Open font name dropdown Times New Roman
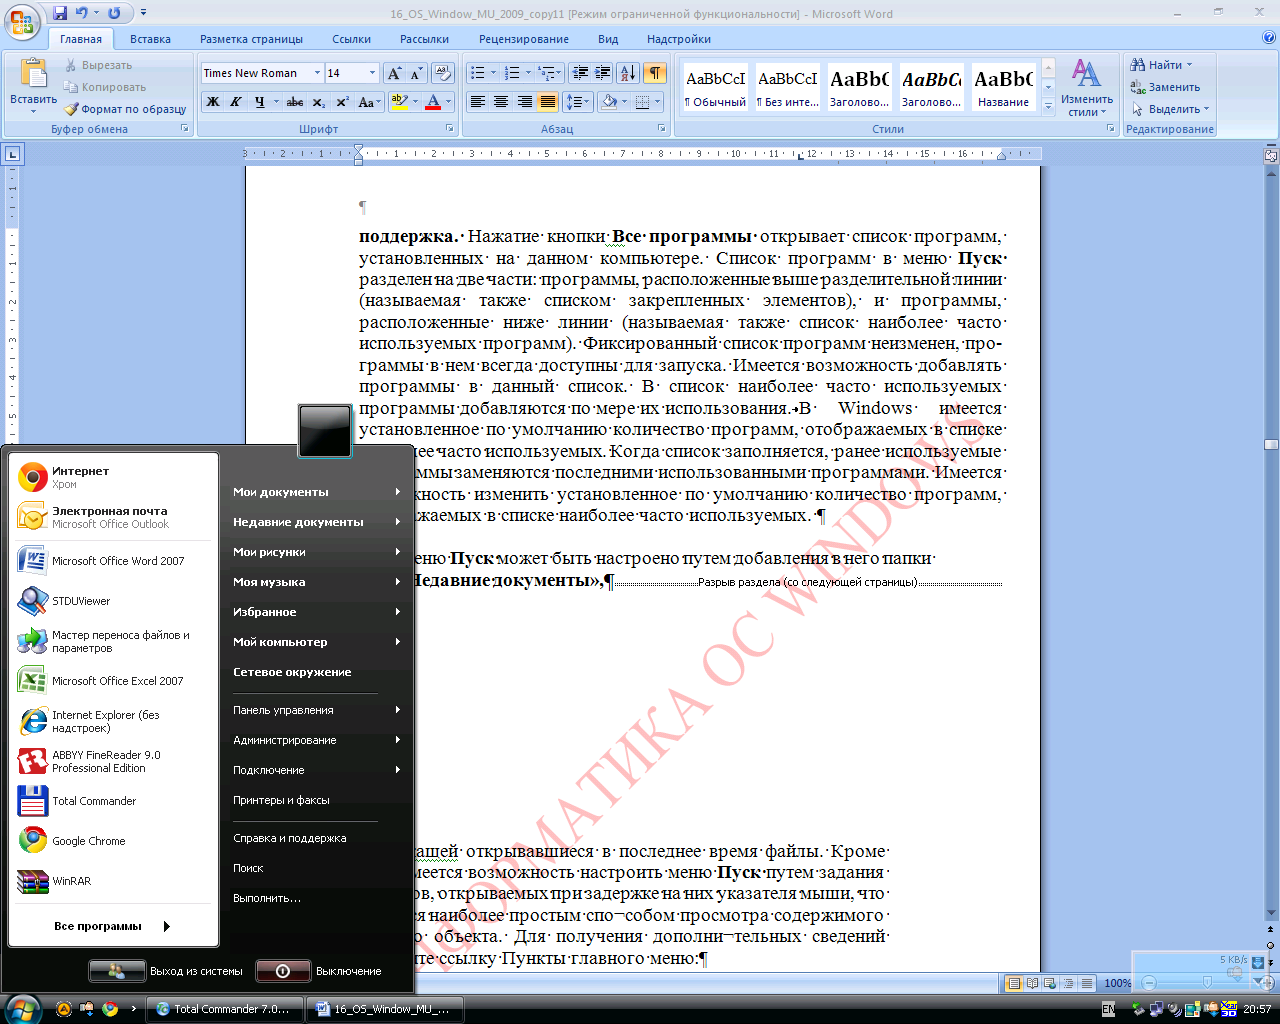The height and width of the screenshot is (1024, 1280). tap(317, 73)
